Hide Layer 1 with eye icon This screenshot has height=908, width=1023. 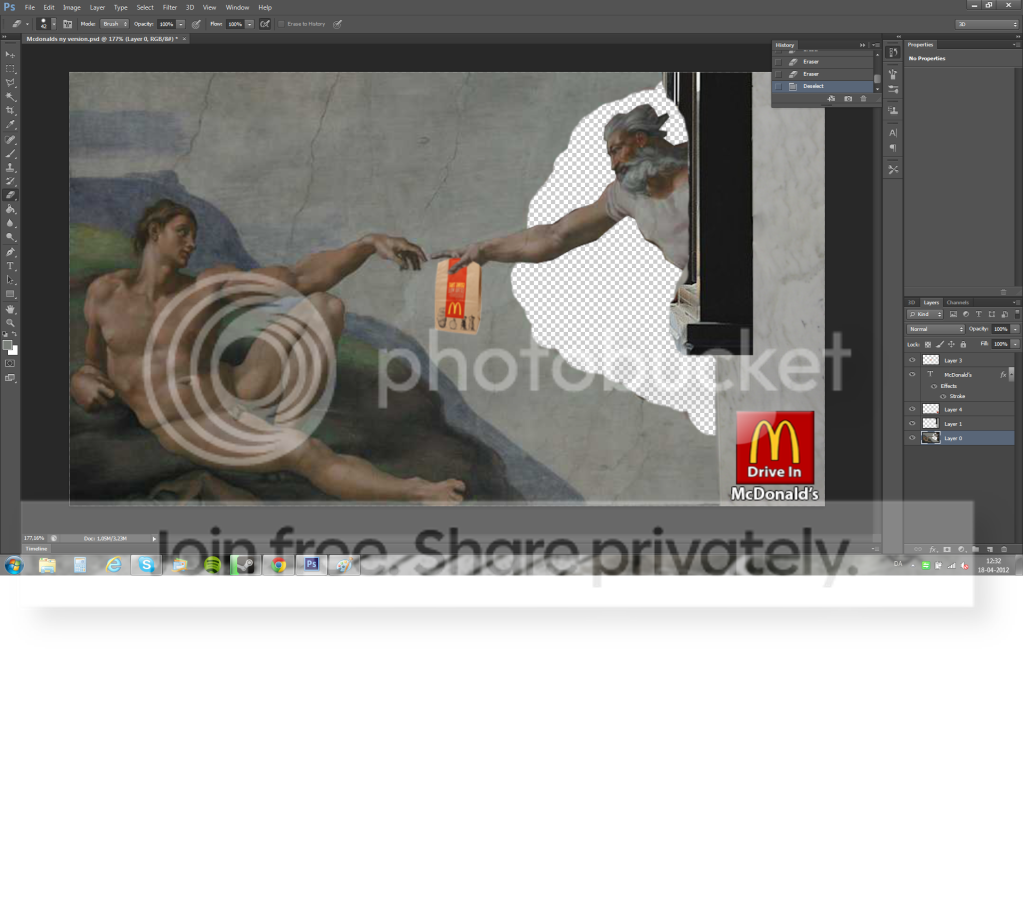(912, 423)
